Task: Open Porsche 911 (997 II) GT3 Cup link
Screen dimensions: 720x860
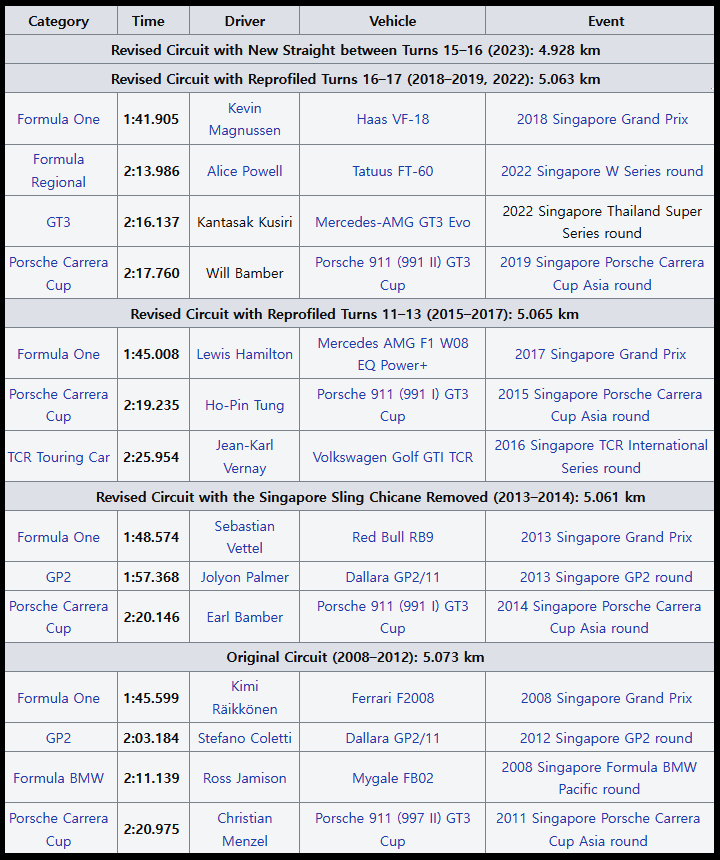Action: 393,829
